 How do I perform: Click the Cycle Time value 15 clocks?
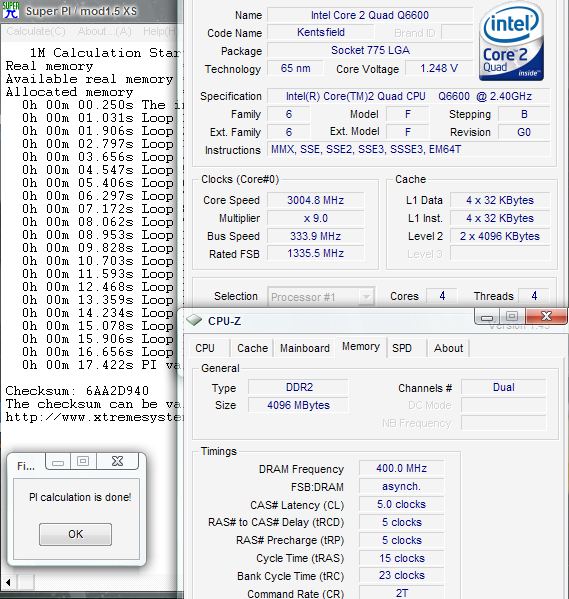[401, 558]
